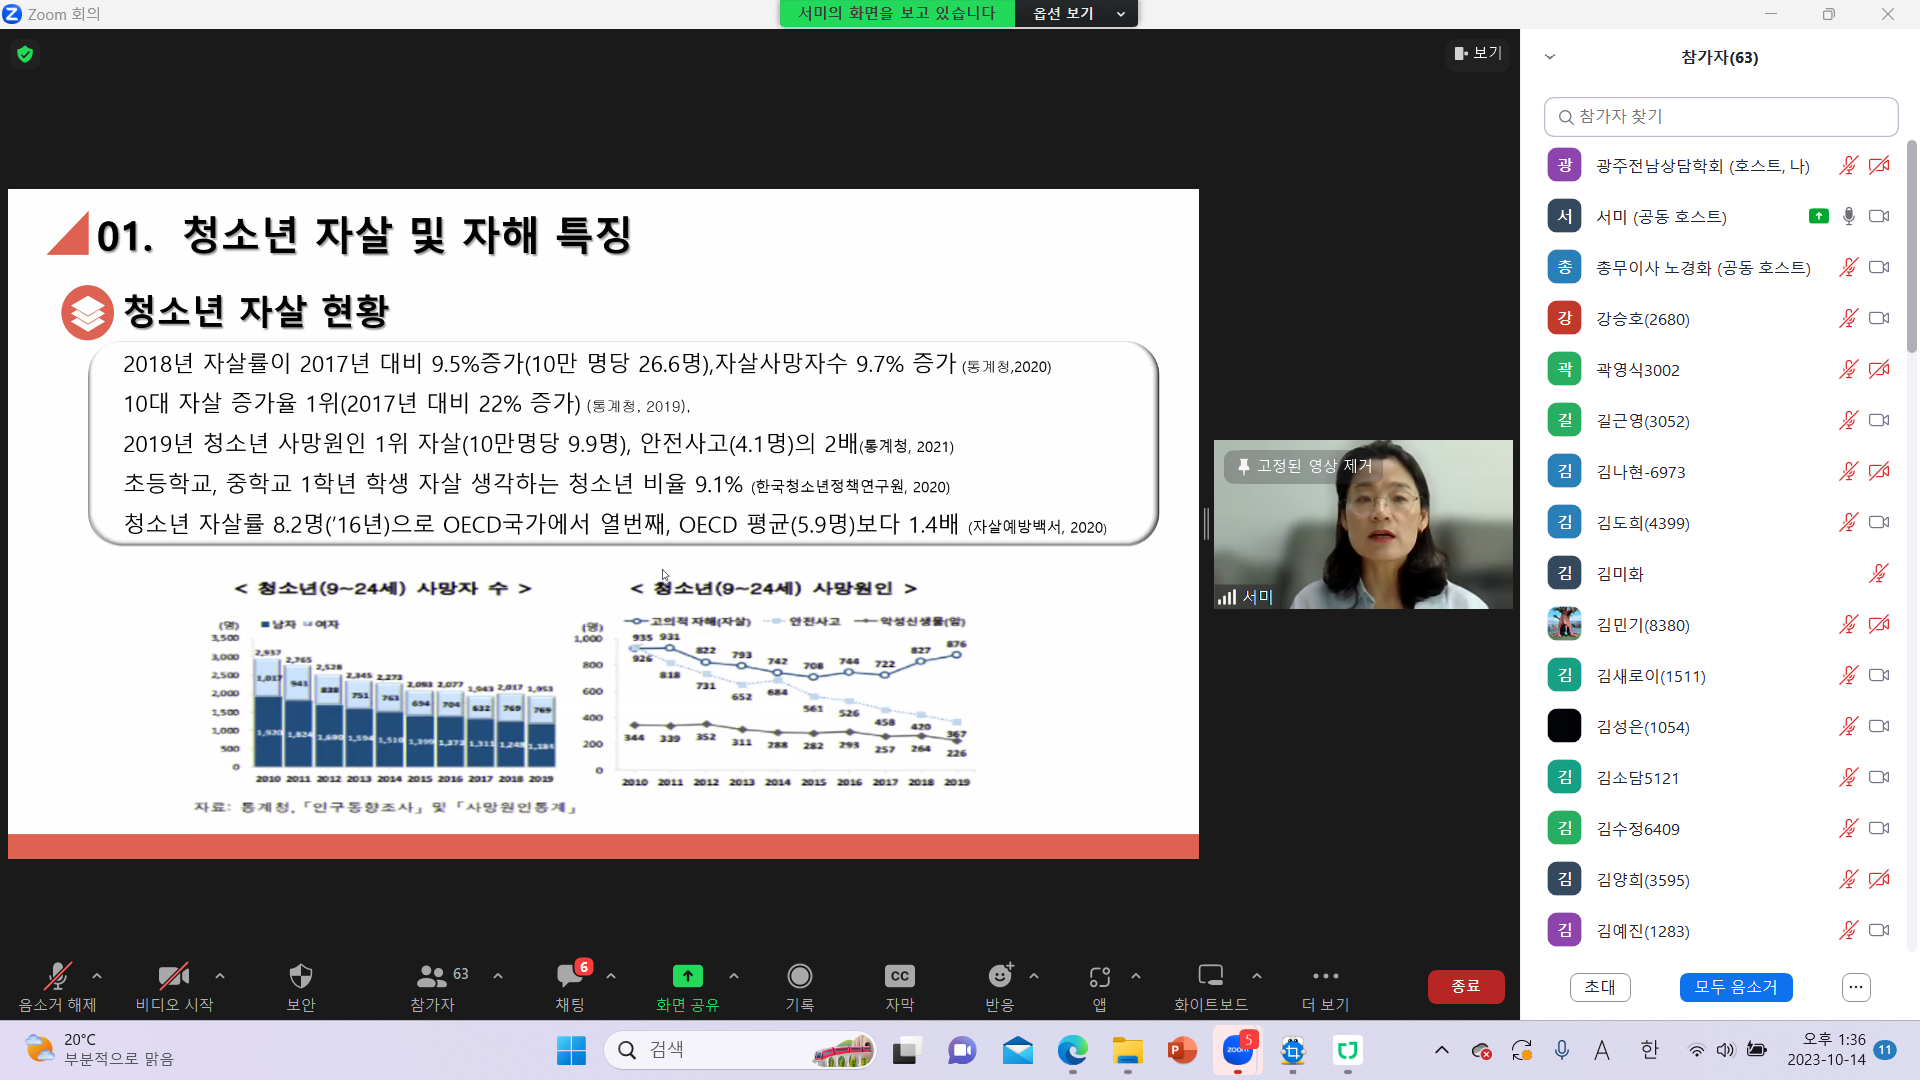This screenshot has height=1080, width=1920.
Task: Open the 화이트보드 (Whiteboard) icon
Action: pyautogui.click(x=1210, y=976)
